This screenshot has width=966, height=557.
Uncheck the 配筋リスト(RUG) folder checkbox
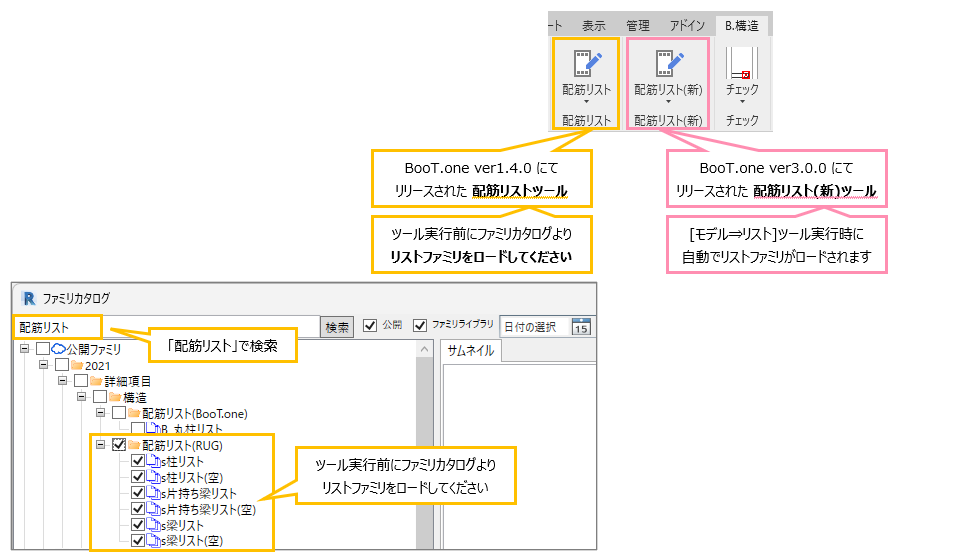point(119,445)
